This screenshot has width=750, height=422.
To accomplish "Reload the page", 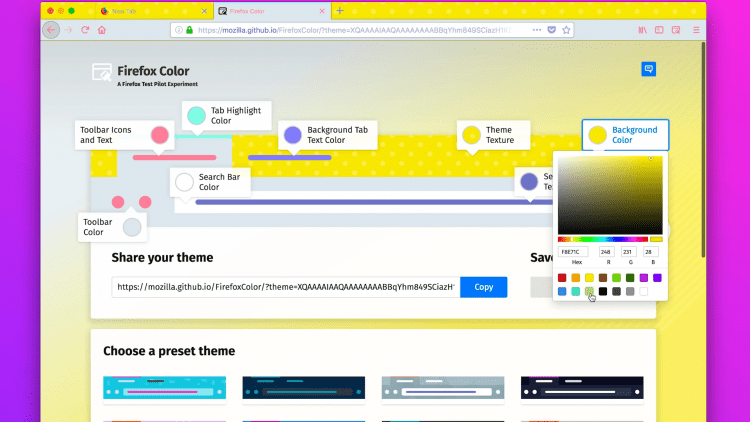I will click(85, 30).
